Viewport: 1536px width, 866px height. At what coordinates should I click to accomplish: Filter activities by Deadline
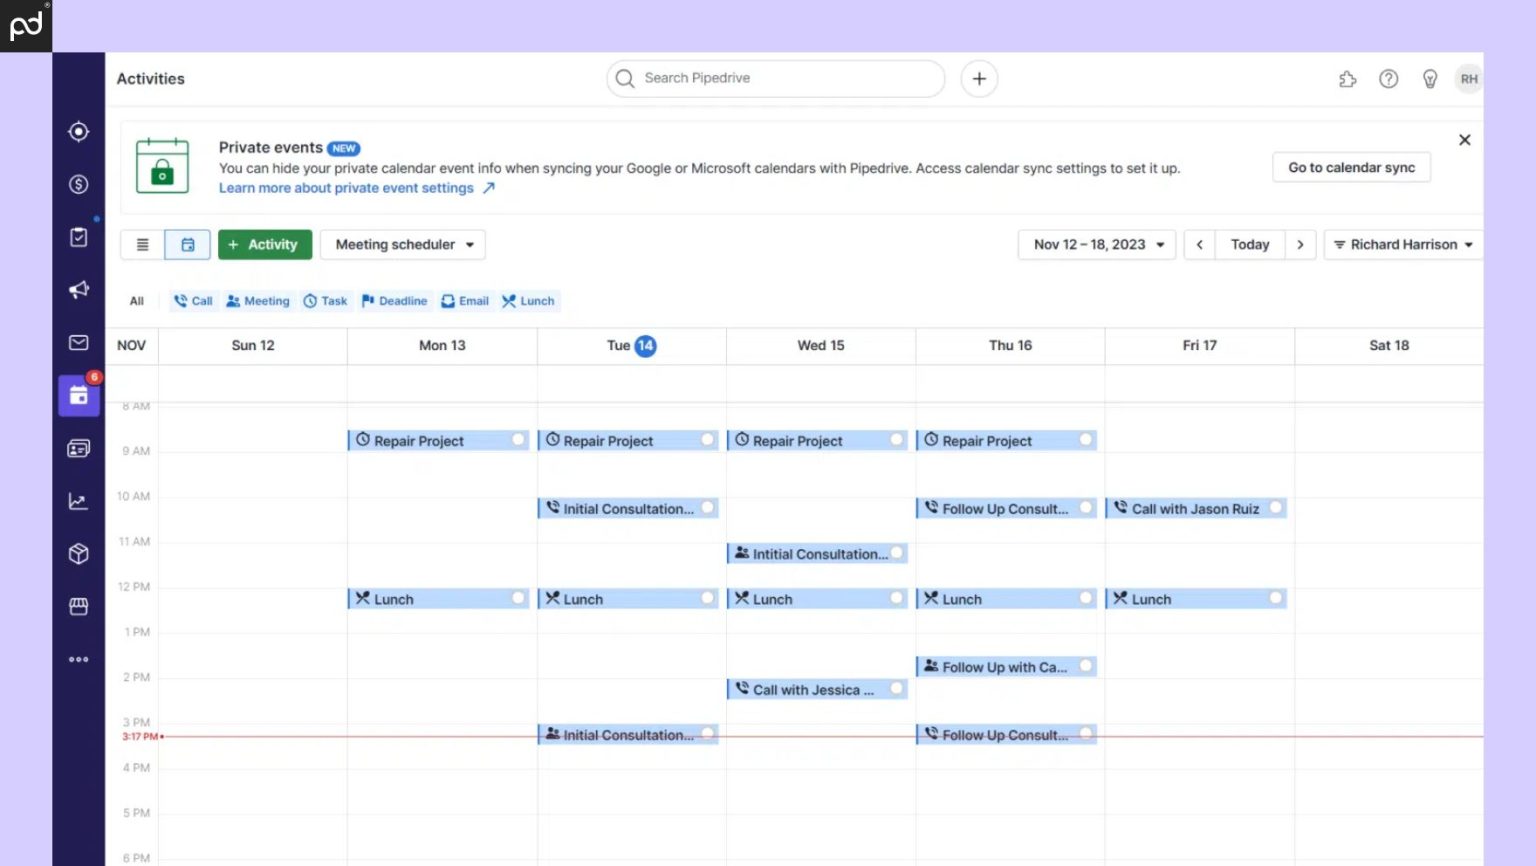tap(394, 301)
